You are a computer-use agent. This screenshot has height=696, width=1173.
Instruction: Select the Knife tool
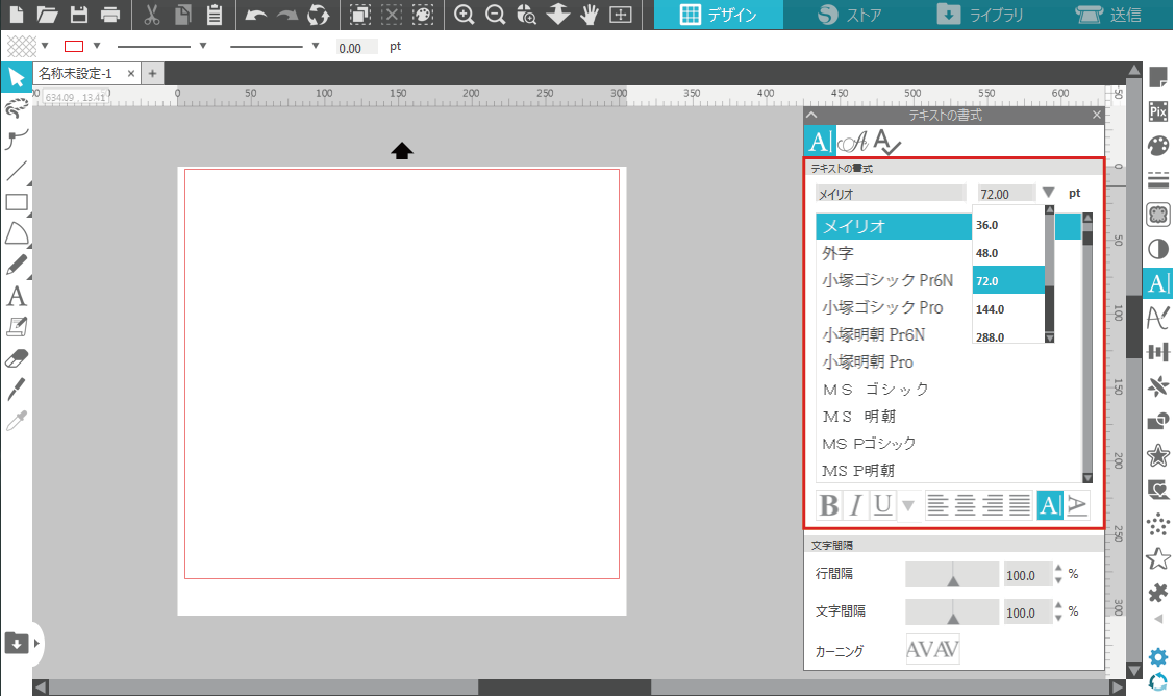point(16,389)
